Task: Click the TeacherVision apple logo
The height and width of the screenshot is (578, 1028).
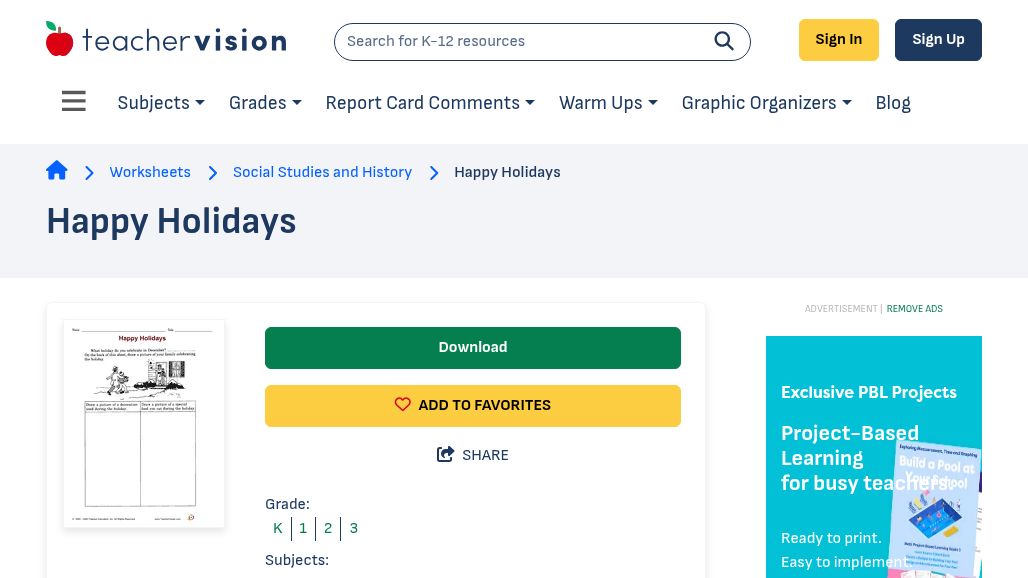Action: tap(60, 40)
